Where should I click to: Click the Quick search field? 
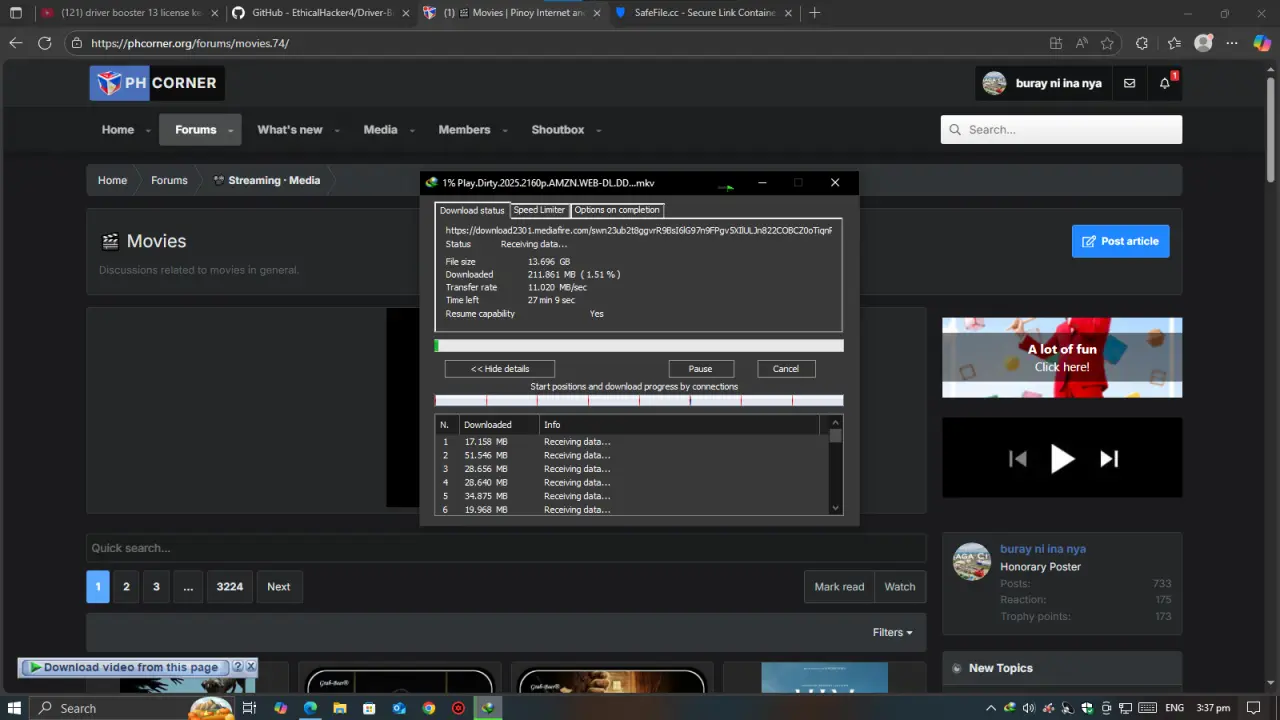coord(506,548)
